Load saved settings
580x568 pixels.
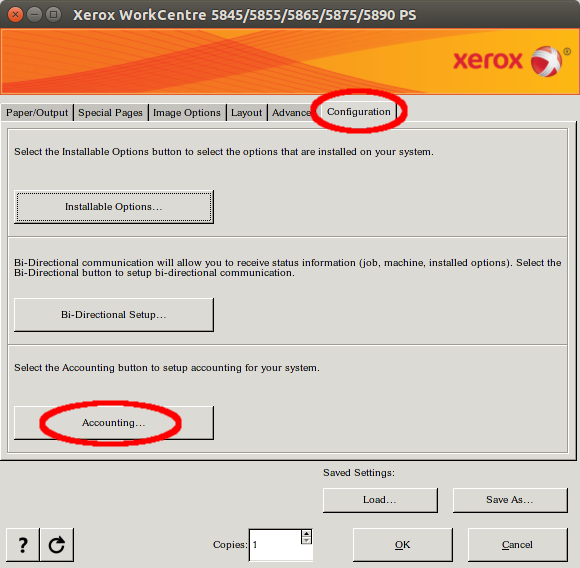point(380,500)
